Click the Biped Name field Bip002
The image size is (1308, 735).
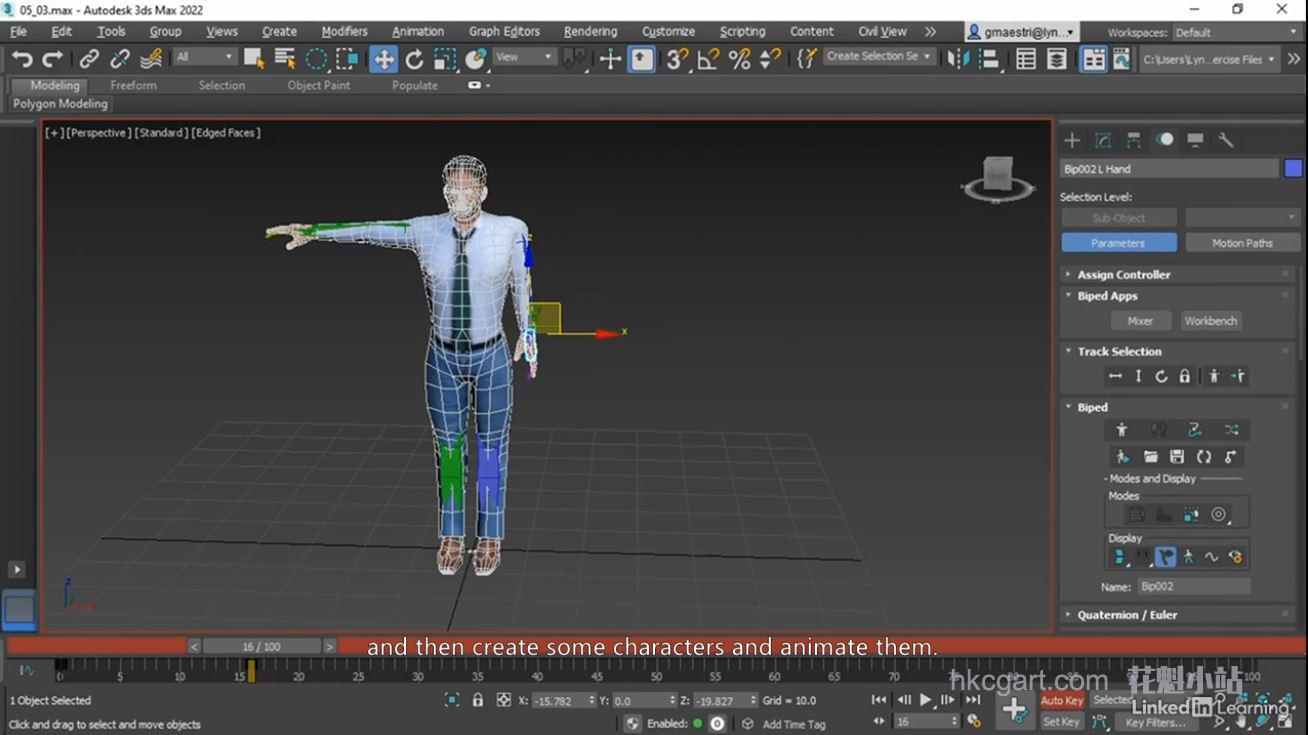coord(1193,587)
